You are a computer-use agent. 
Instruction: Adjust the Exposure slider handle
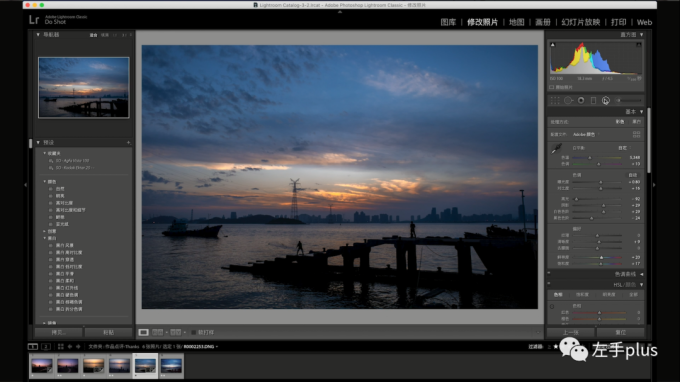(601, 182)
